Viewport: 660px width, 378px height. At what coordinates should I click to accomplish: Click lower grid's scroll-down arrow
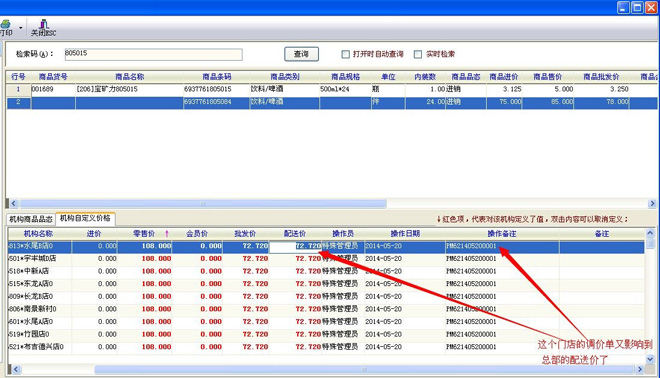coord(650,359)
